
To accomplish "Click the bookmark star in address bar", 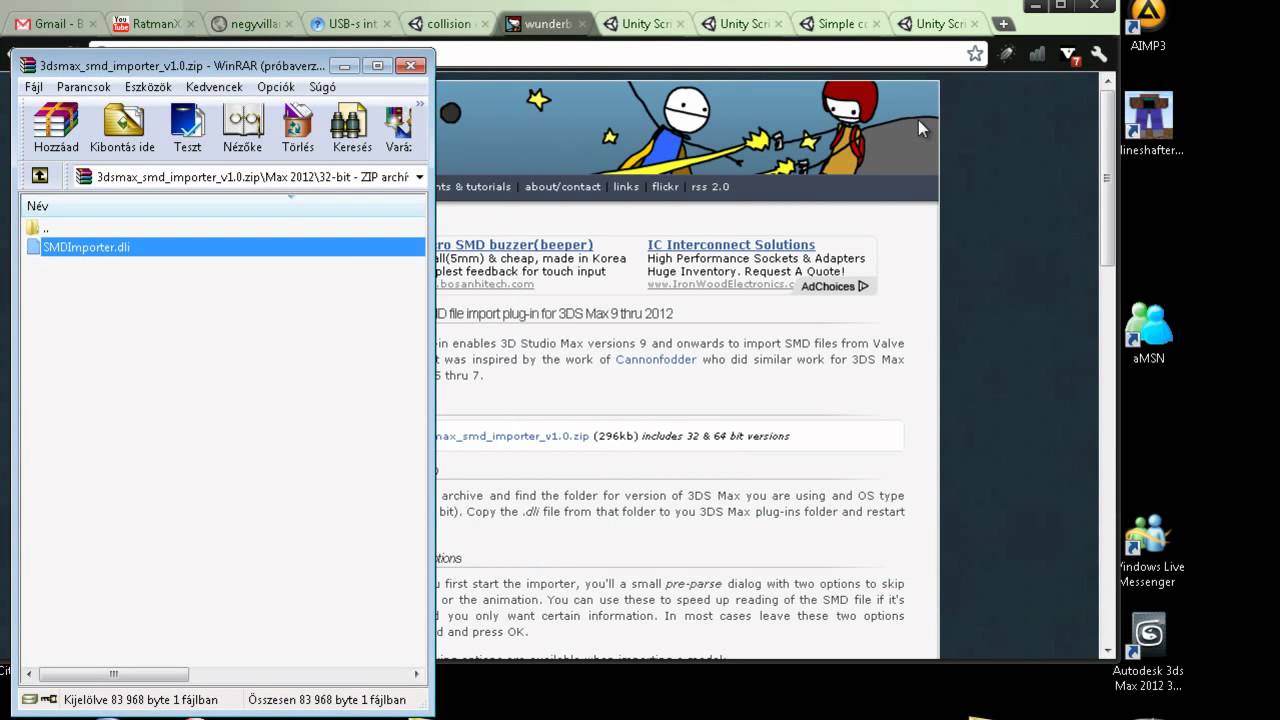I will [975, 54].
